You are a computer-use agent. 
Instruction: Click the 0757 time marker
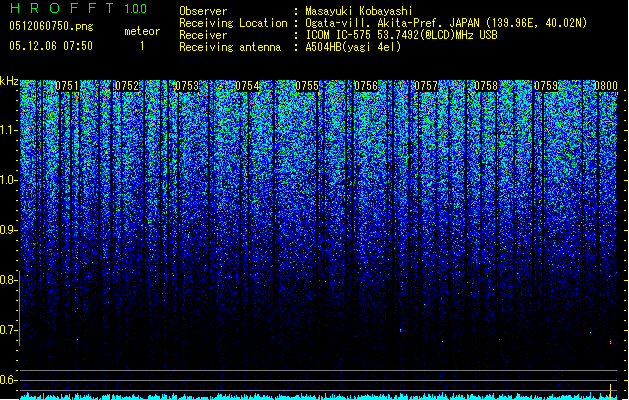click(426, 86)
